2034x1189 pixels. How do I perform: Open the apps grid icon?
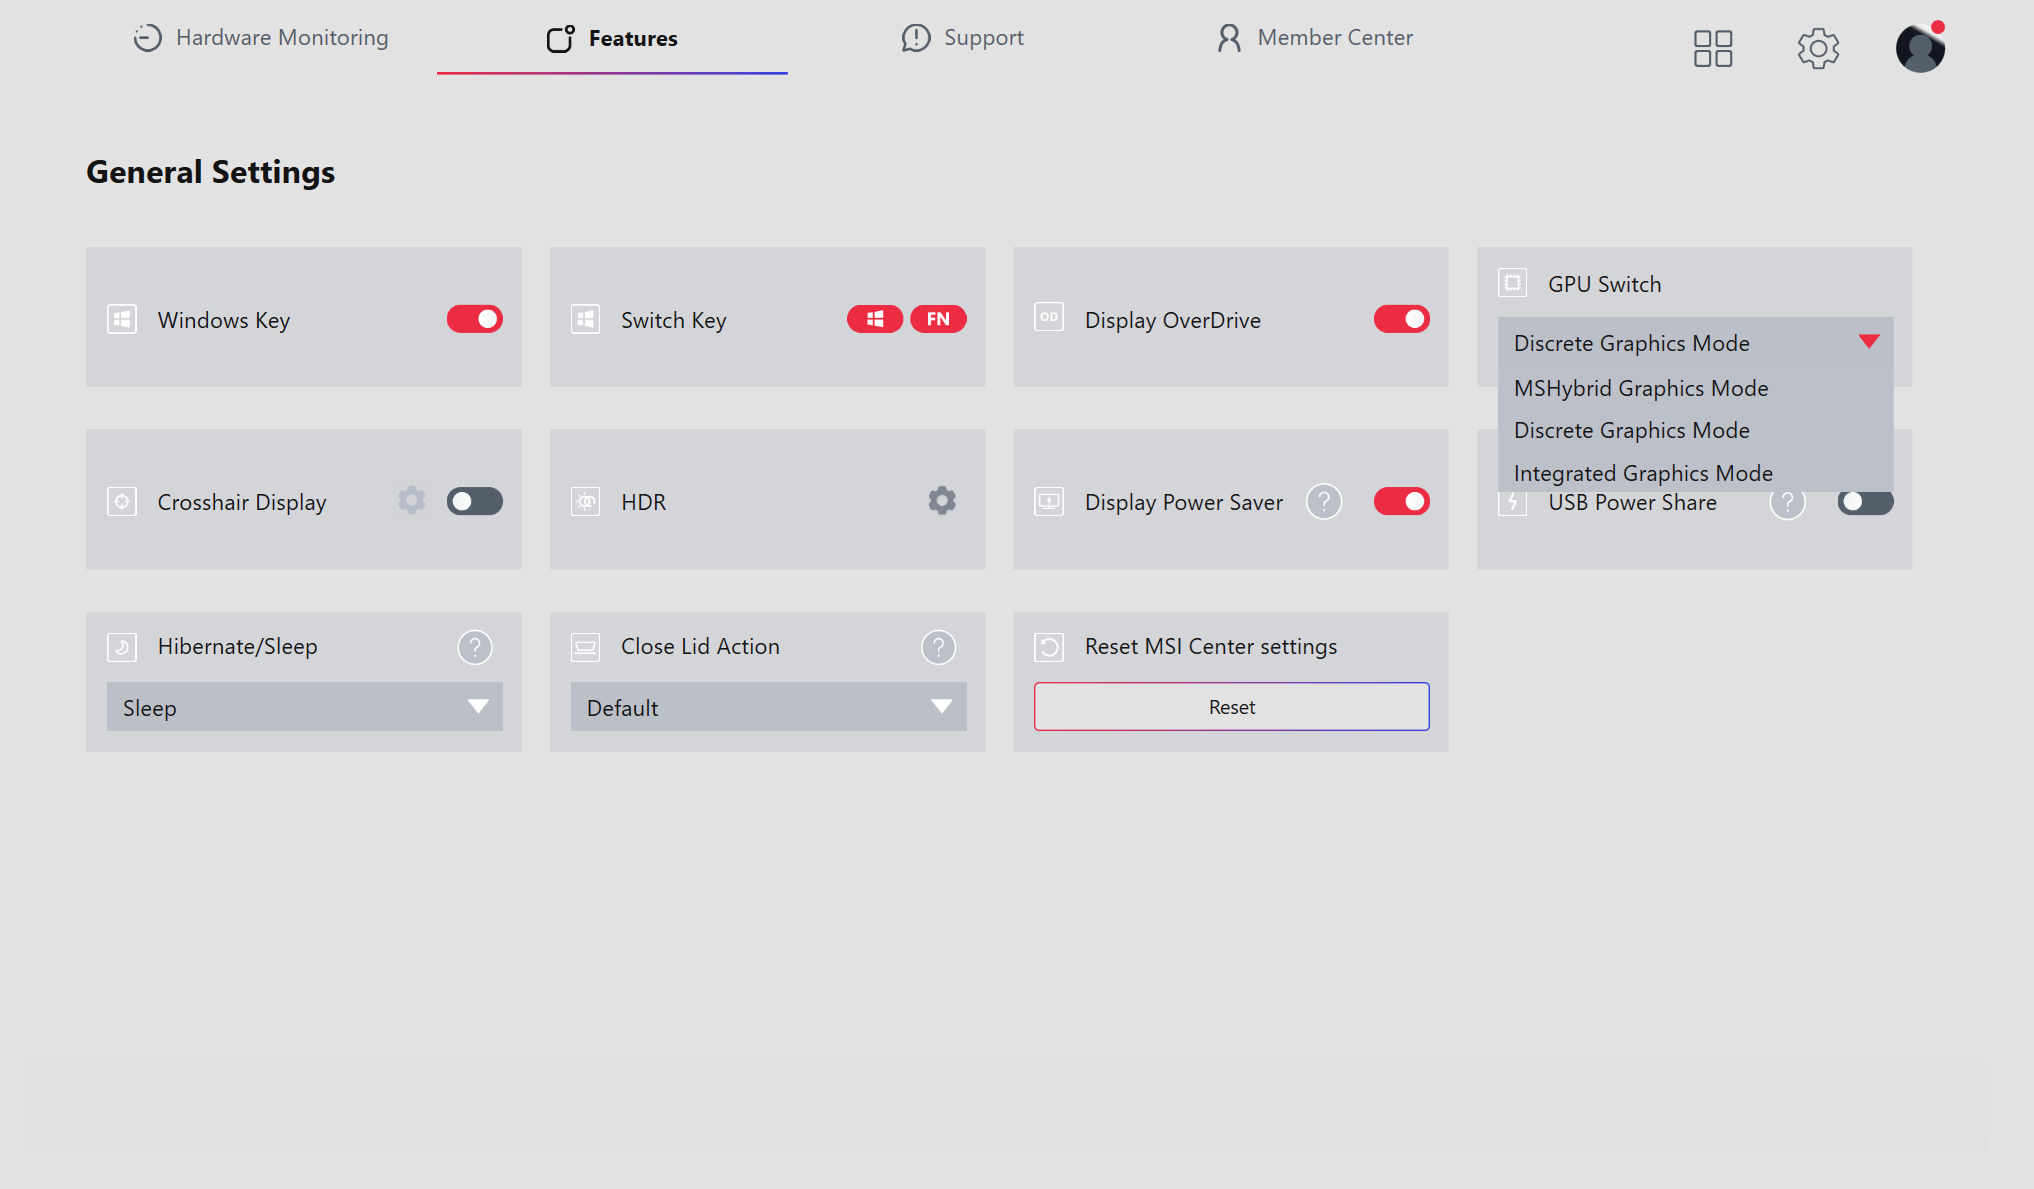pos(1712,48)
